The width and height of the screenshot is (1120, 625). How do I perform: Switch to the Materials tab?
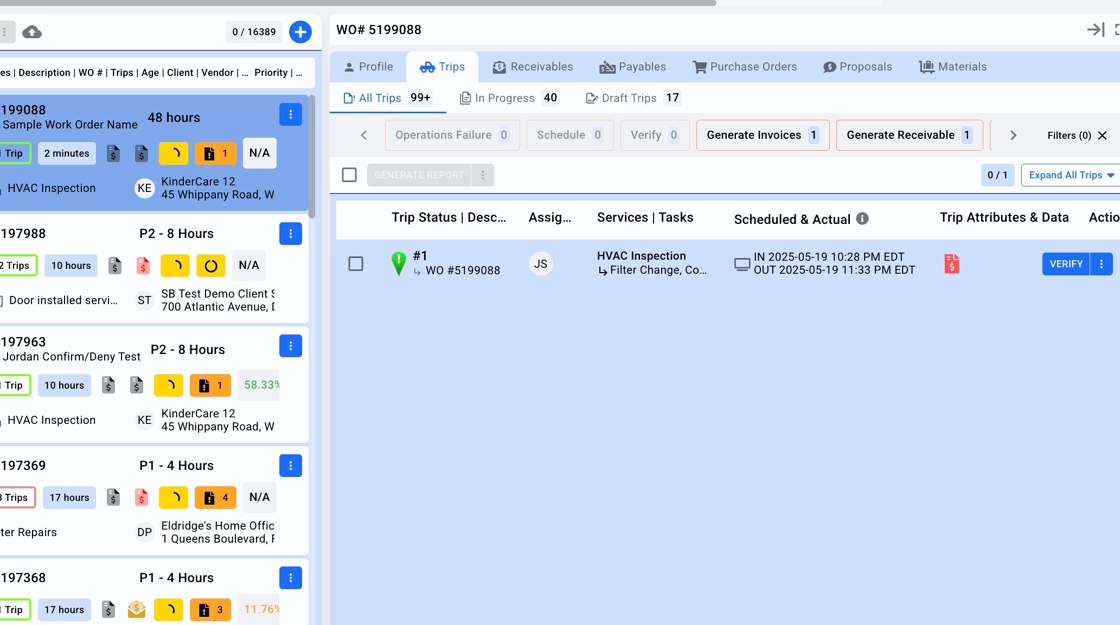coord(952,66)
